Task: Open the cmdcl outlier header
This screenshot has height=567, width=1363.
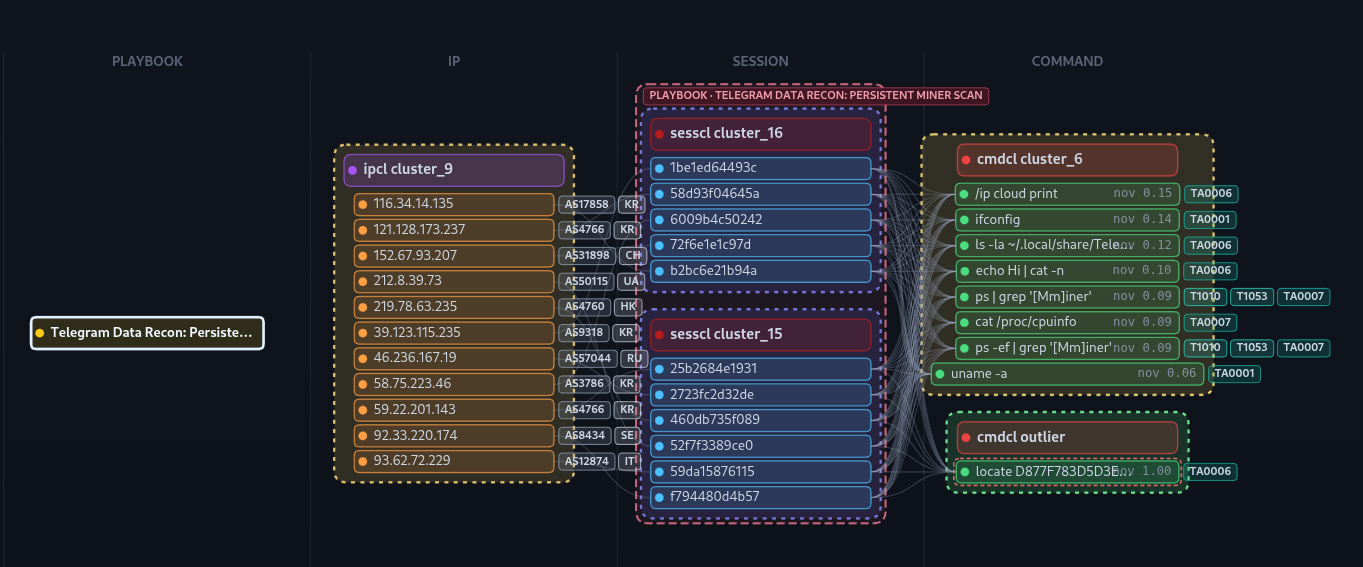Action: click(1068, 438)
